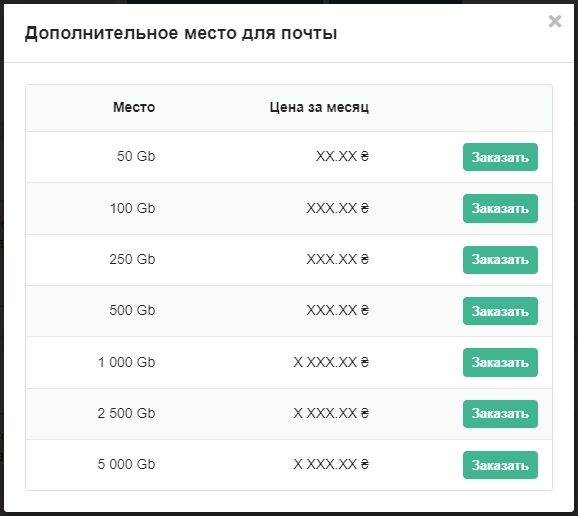Order the 100 Gb mail storage plan
This screenshot has width=578, height=516.
click(500, 209)
